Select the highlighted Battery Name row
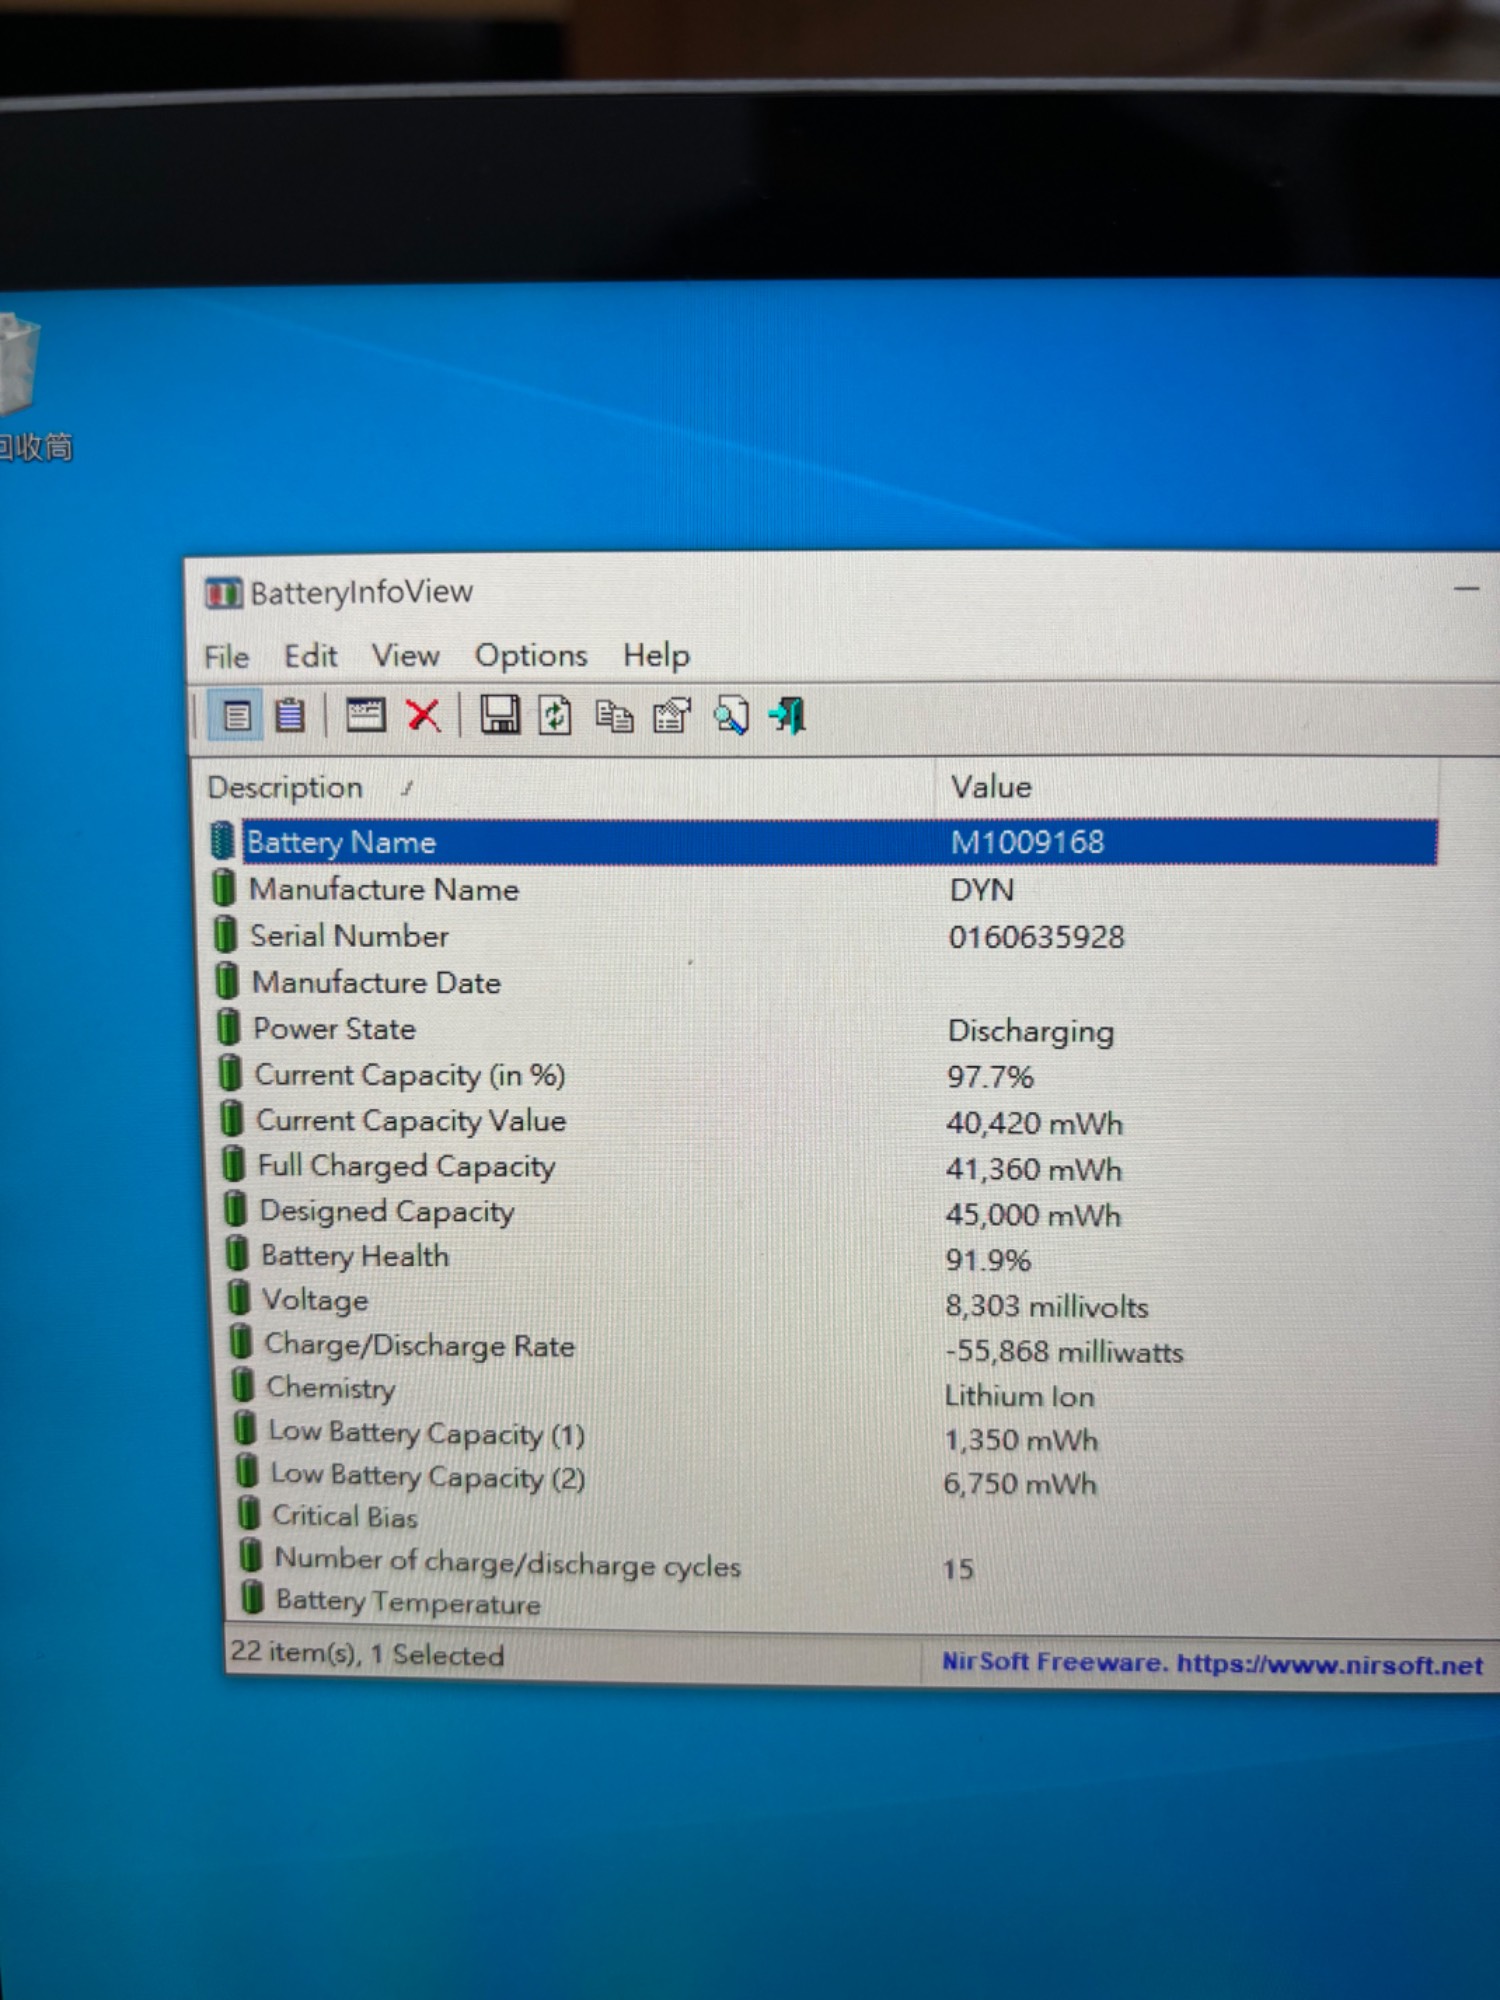 823,842
